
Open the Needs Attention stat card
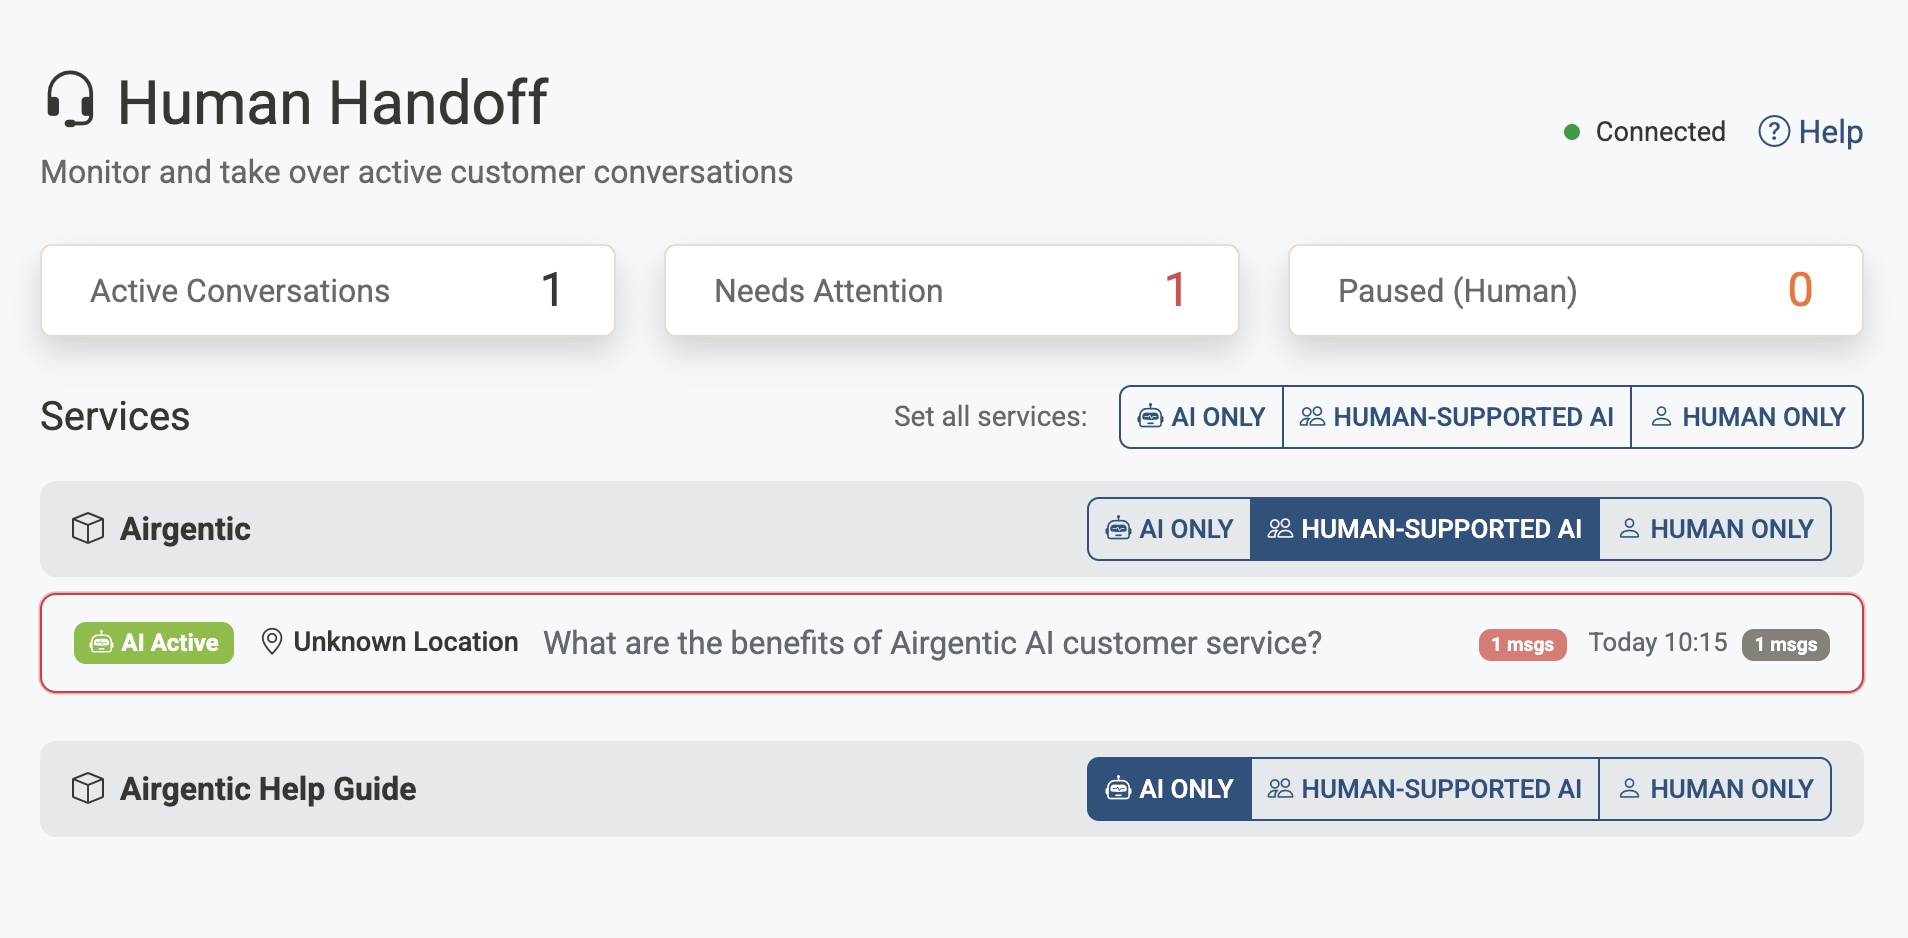click(951, 291)
